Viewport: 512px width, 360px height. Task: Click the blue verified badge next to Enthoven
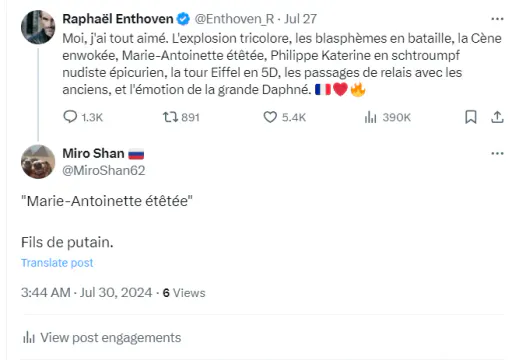183,19
